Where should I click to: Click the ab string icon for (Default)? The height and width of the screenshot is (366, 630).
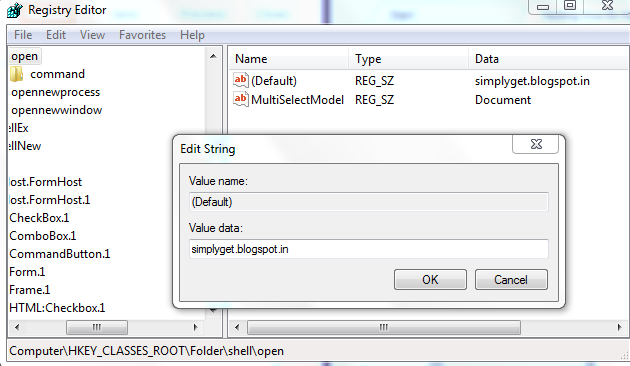240,80
